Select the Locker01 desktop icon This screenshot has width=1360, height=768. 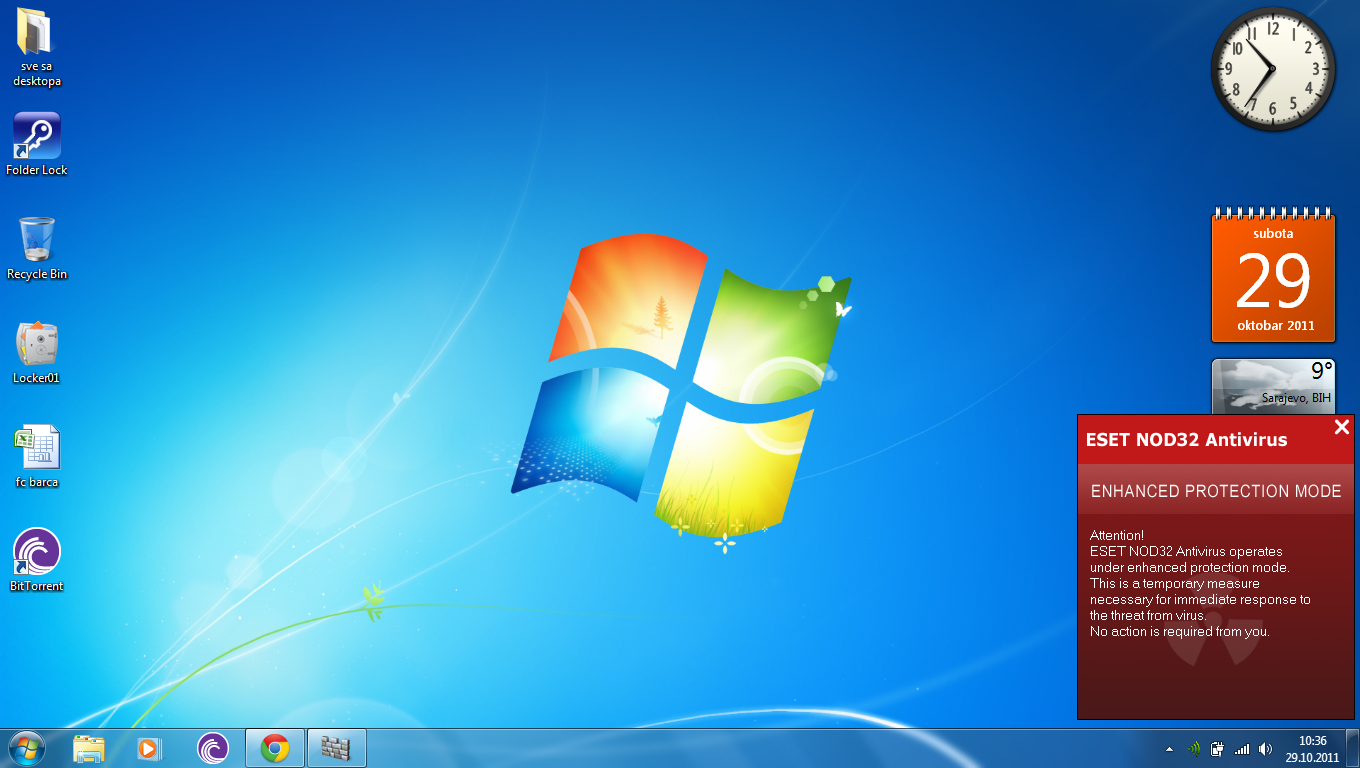click(37, 352)
